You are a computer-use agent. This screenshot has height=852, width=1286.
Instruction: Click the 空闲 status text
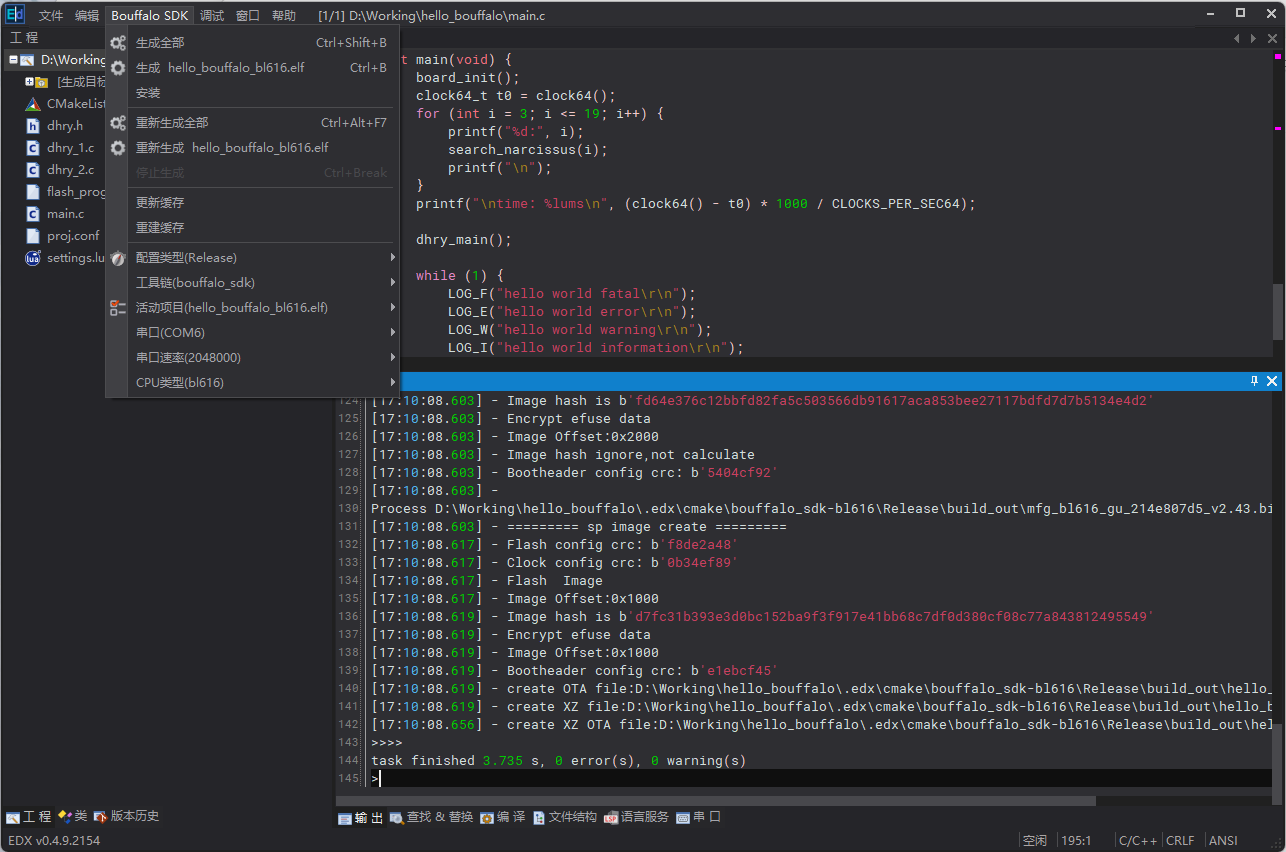point(1034,841)
